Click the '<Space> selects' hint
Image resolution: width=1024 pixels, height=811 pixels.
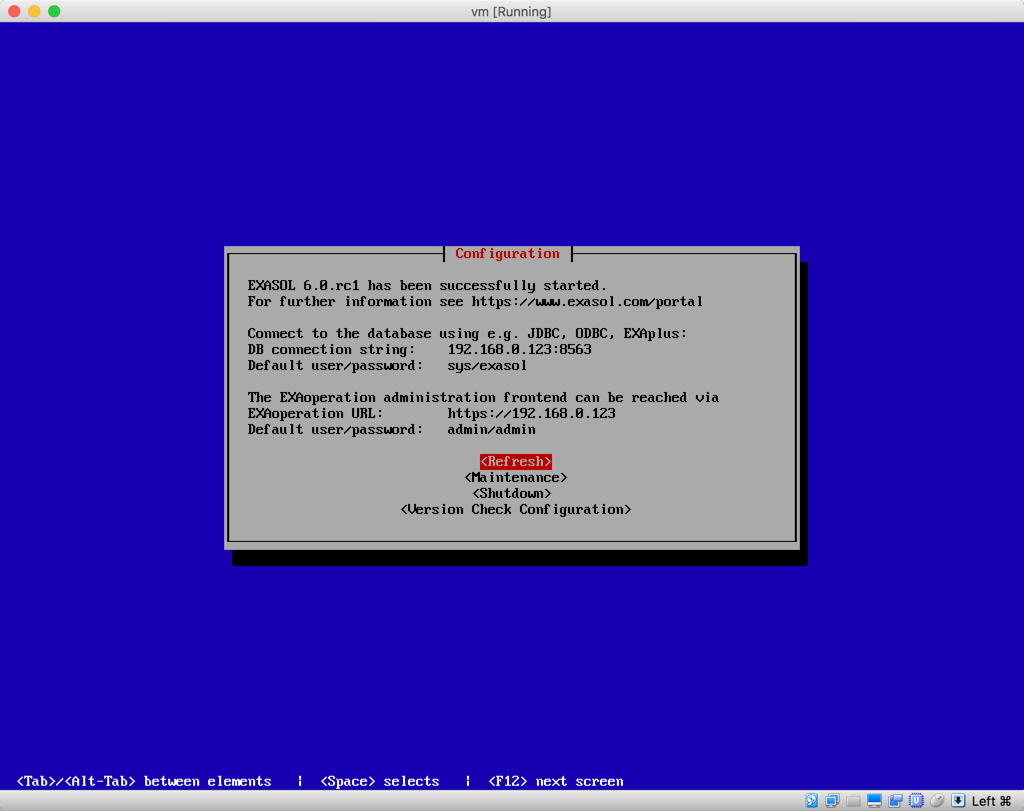(x=379, y=781)
